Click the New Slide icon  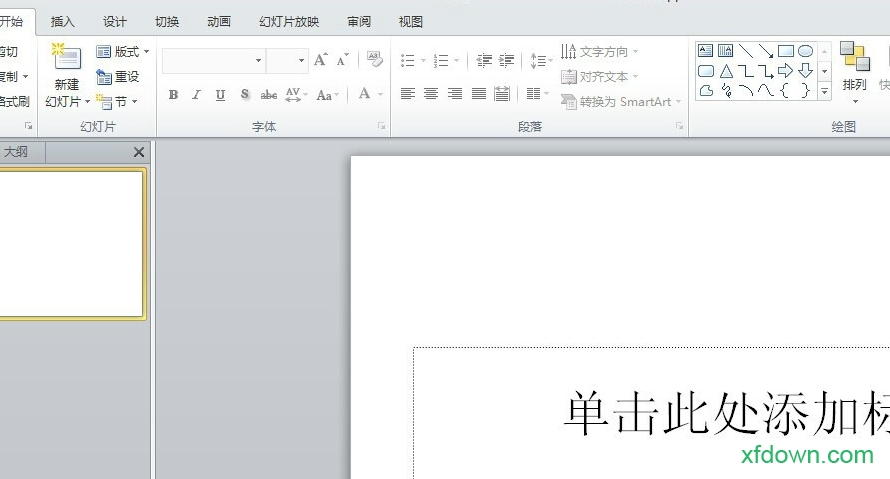[66, 57]
